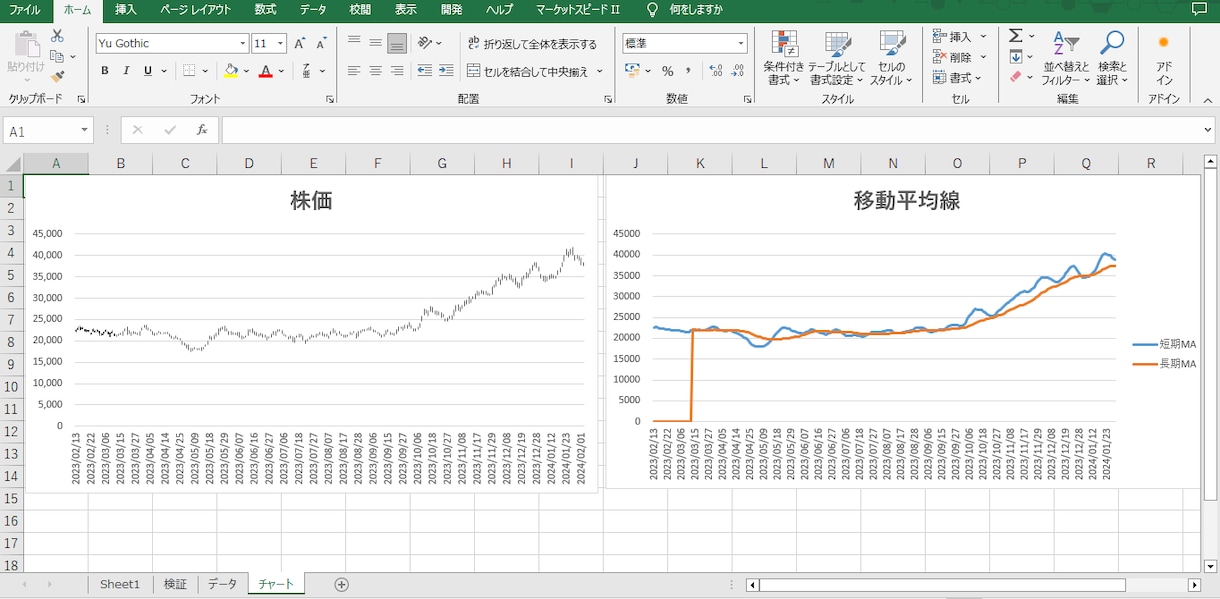Add a new sheet with plus
This screenshot has width=1220, height=599.
tap(341, 584)
